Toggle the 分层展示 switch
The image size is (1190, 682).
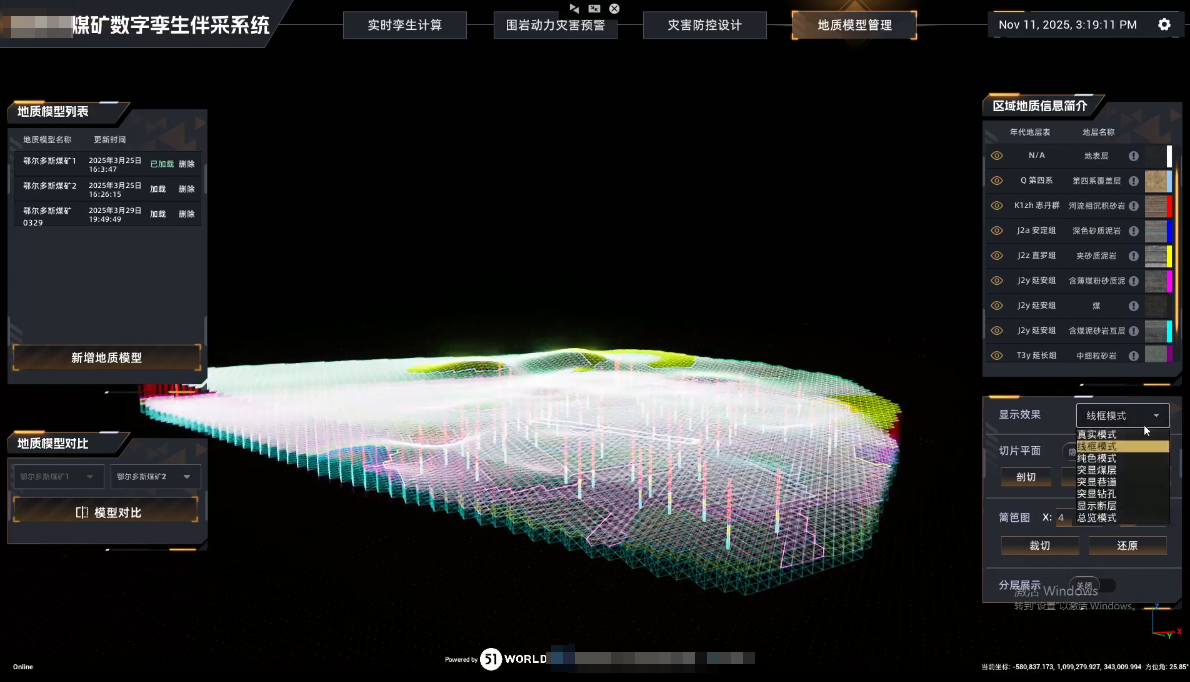[x=1092, y=585]
